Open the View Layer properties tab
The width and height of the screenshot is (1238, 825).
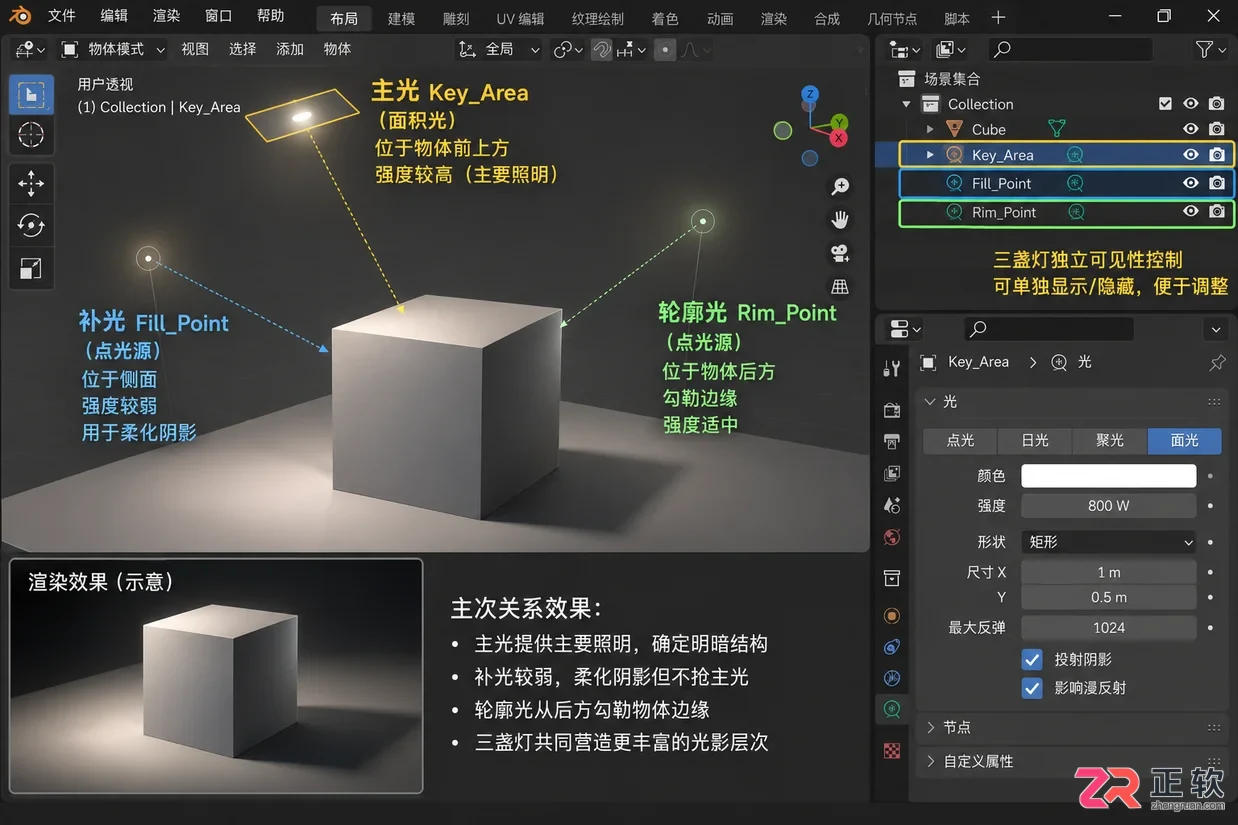(x=892, y=473)
